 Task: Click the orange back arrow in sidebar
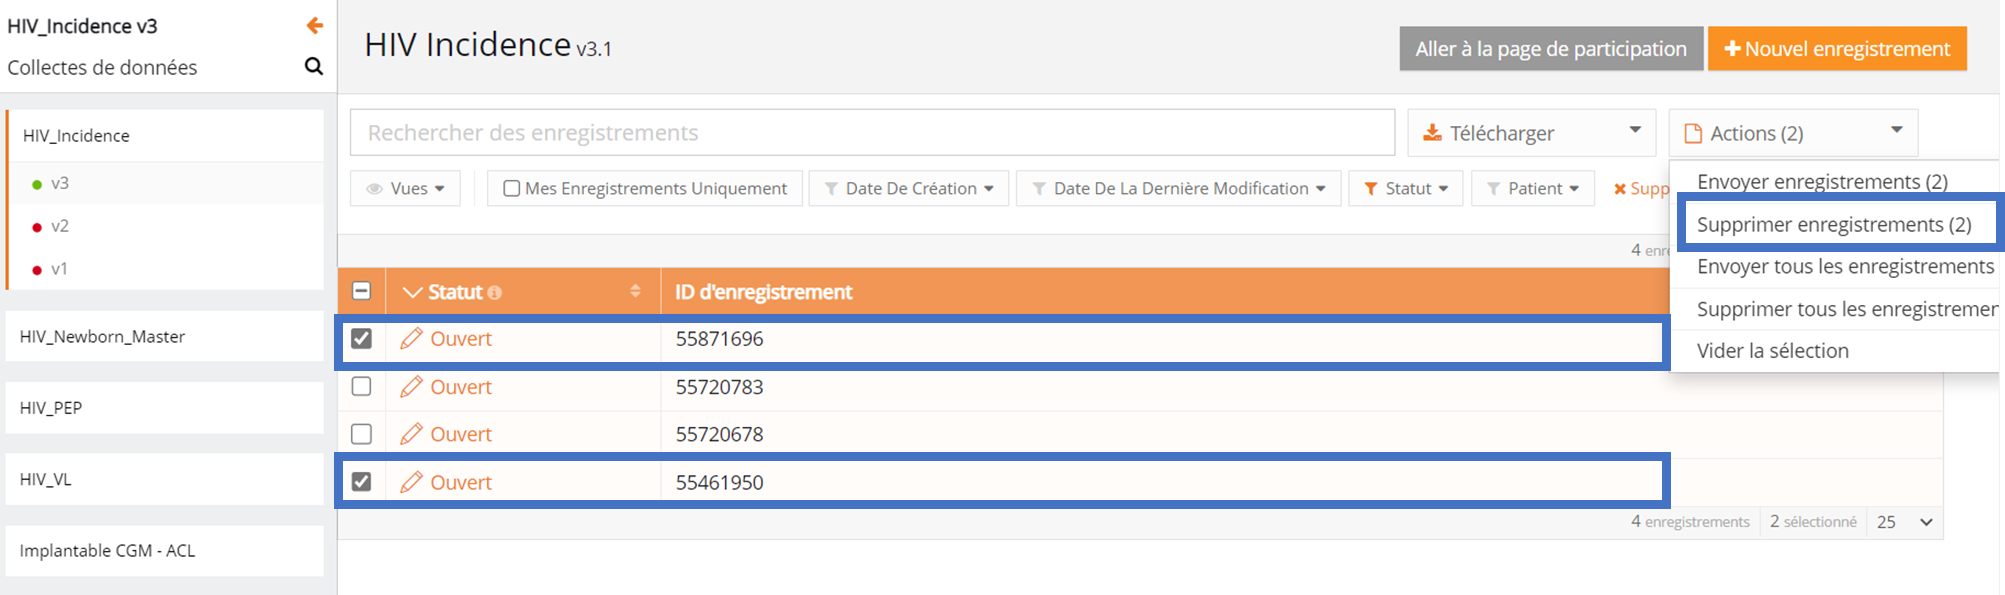(314, 26)
